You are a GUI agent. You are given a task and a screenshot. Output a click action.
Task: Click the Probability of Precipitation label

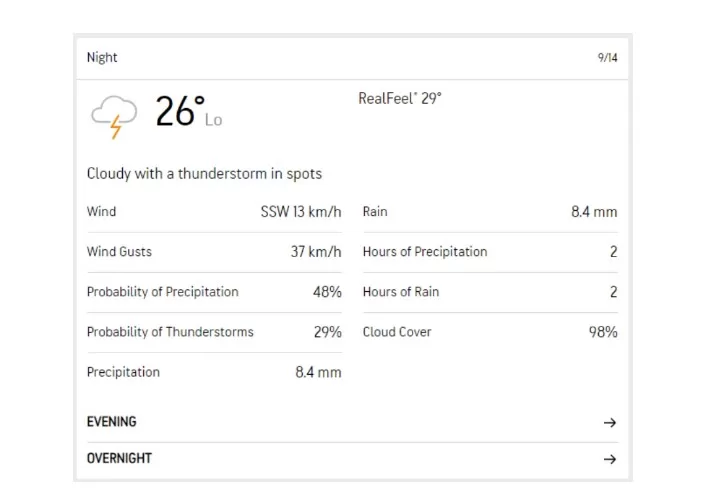click(162, 292)
